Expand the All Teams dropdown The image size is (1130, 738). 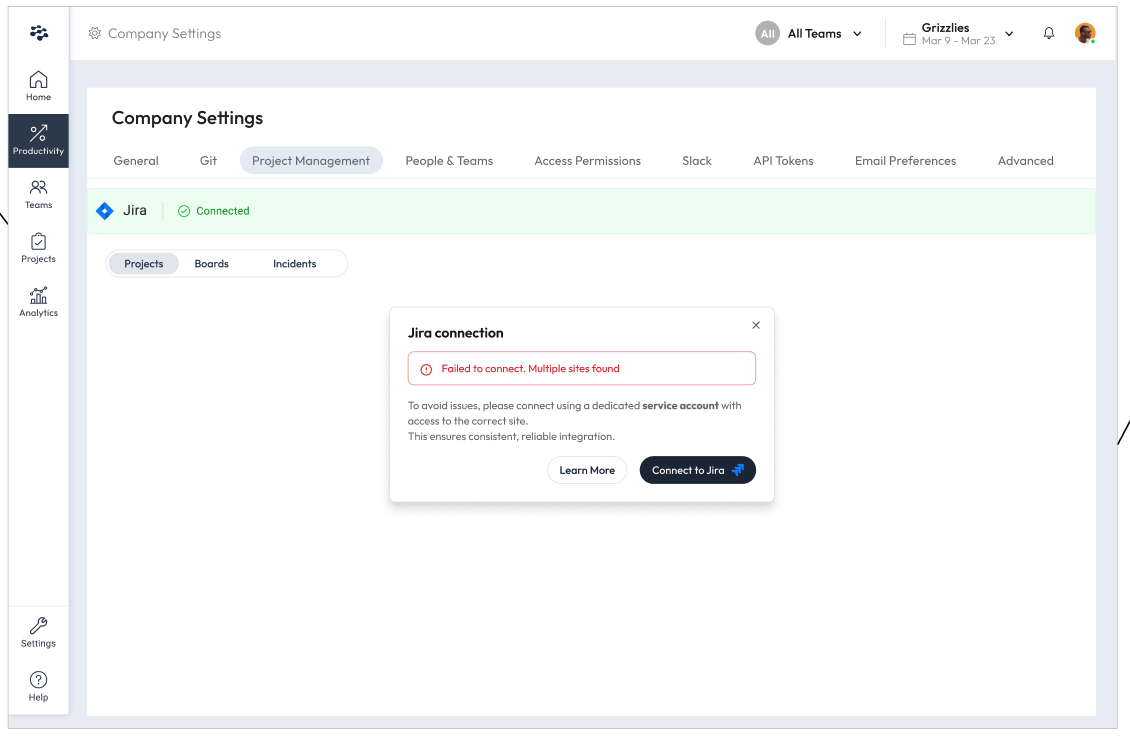810,33
